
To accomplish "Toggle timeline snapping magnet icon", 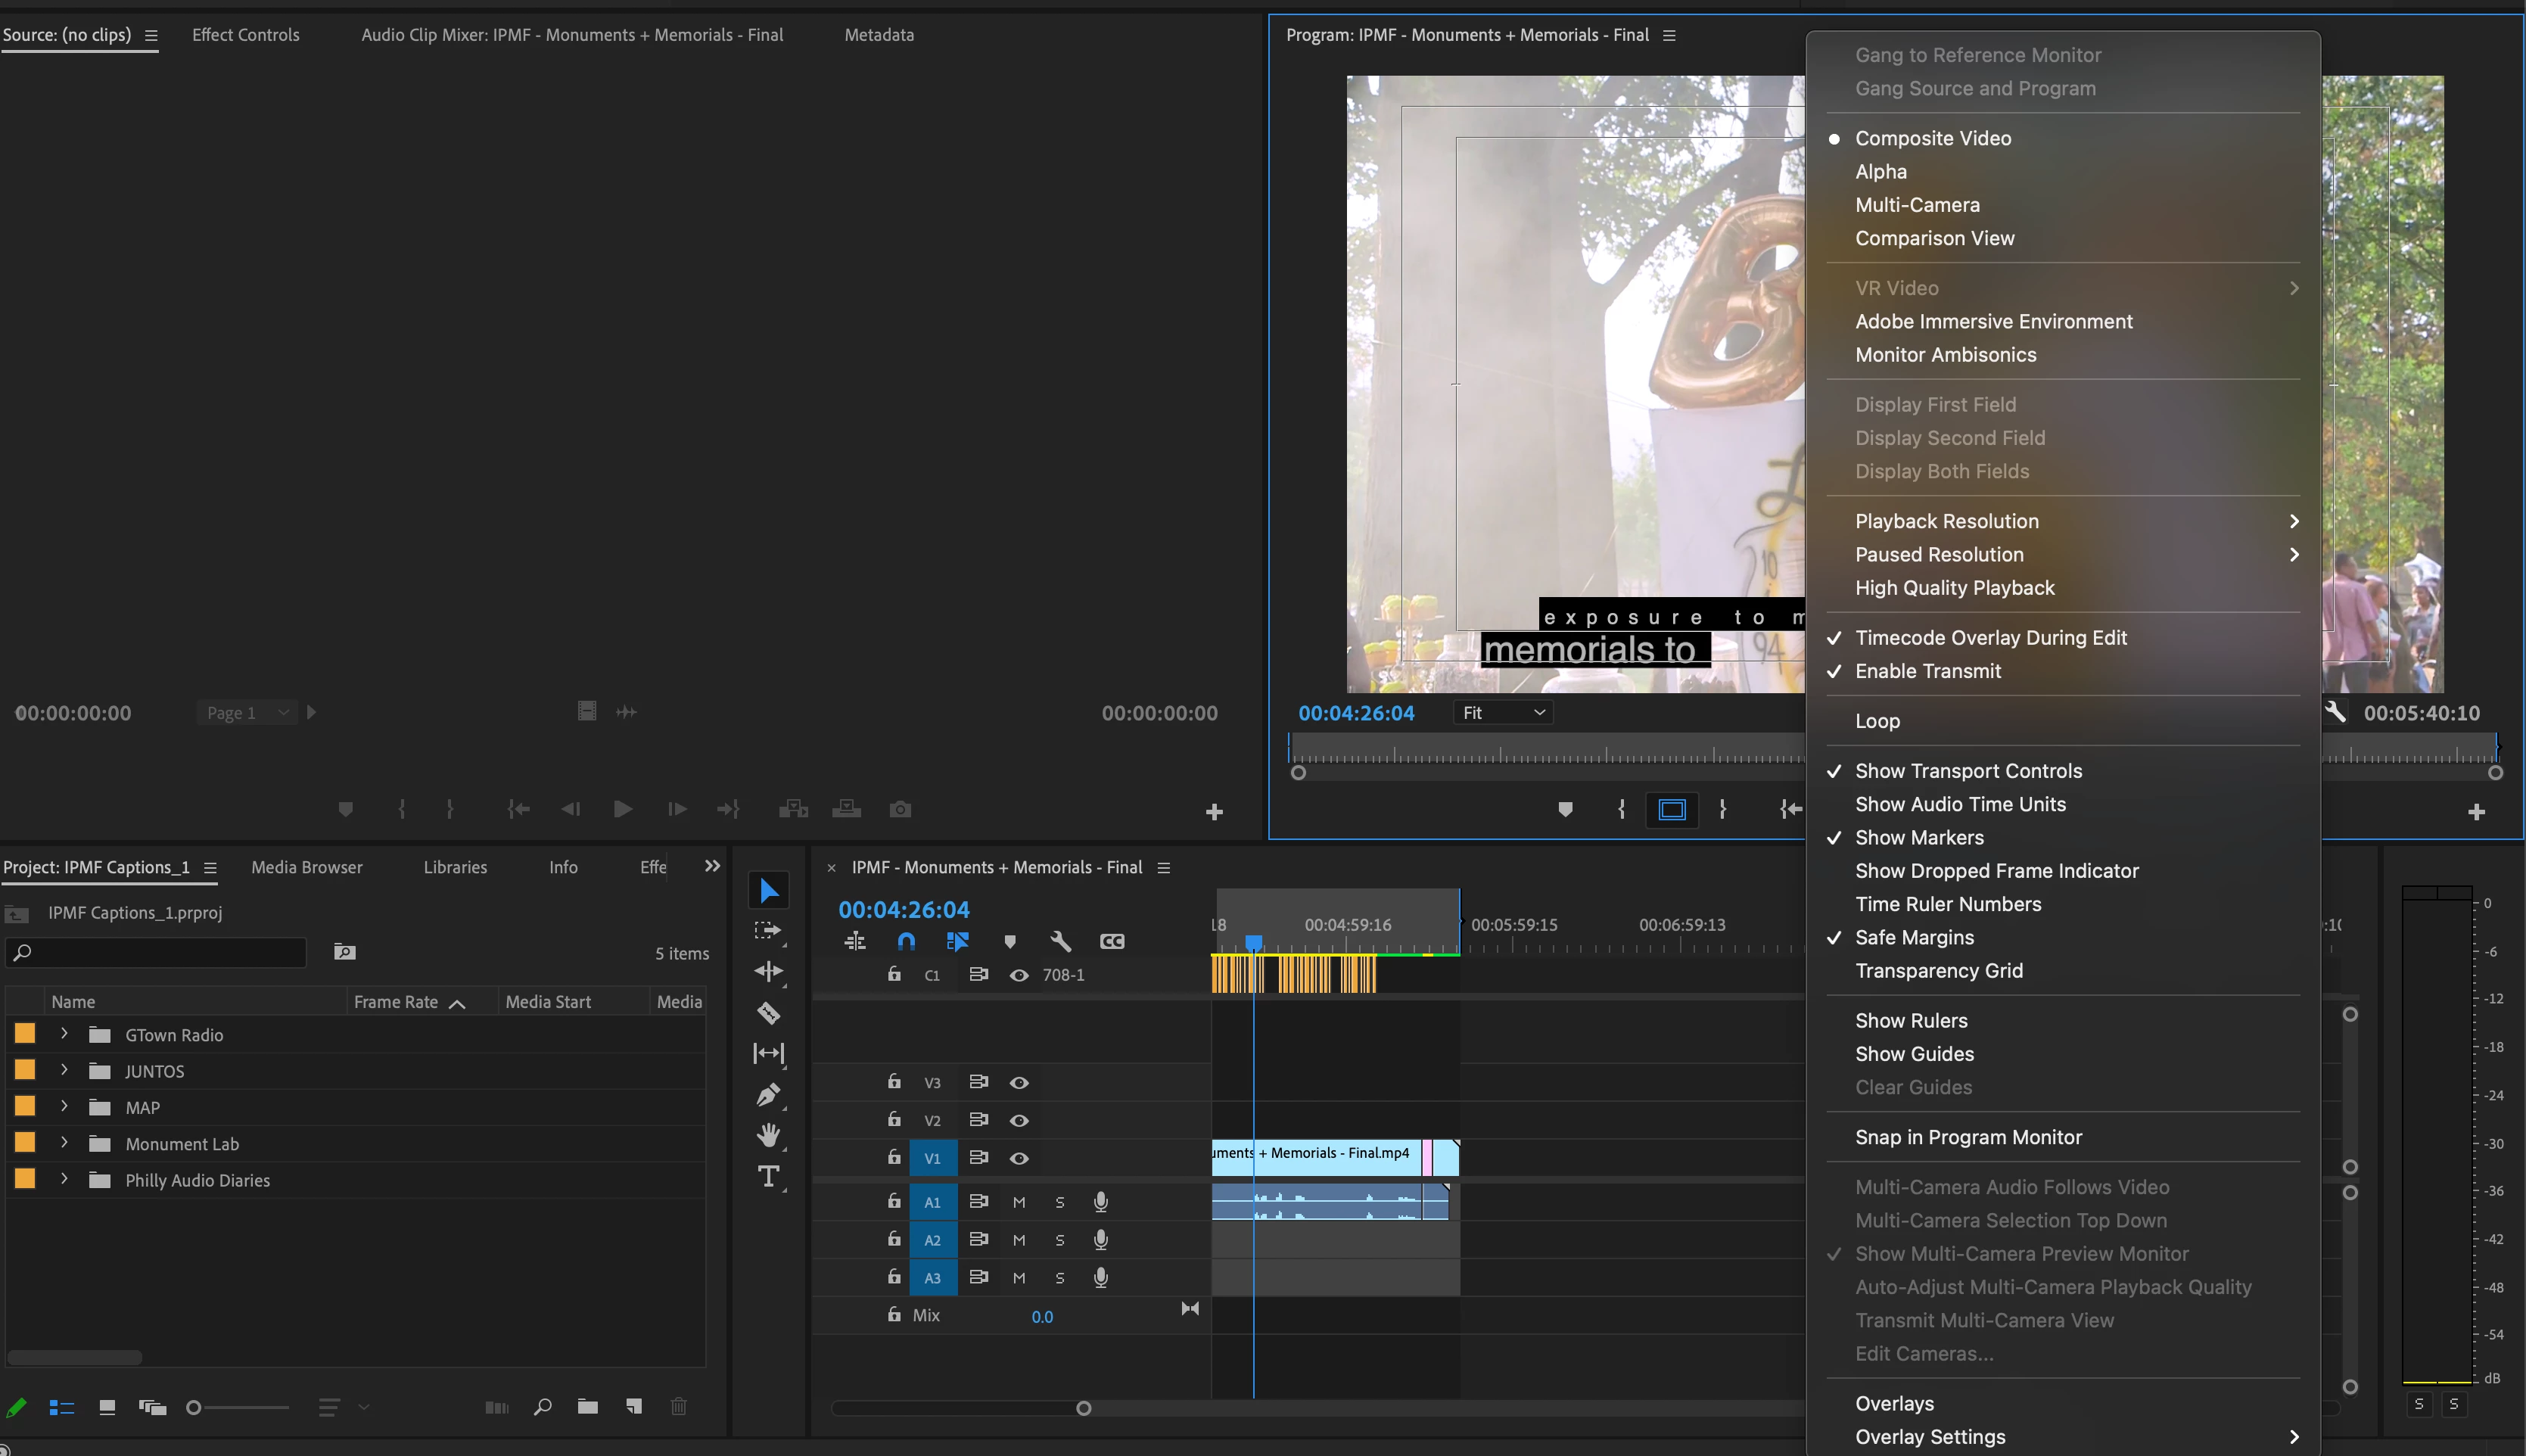I will [x=906, y=941].
